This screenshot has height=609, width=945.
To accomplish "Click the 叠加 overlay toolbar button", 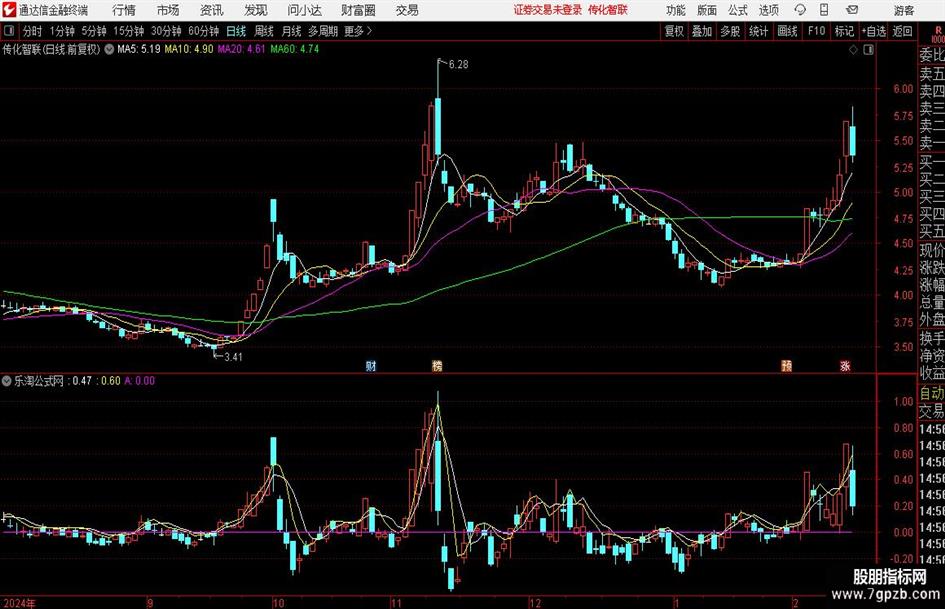I will (702, 31).
